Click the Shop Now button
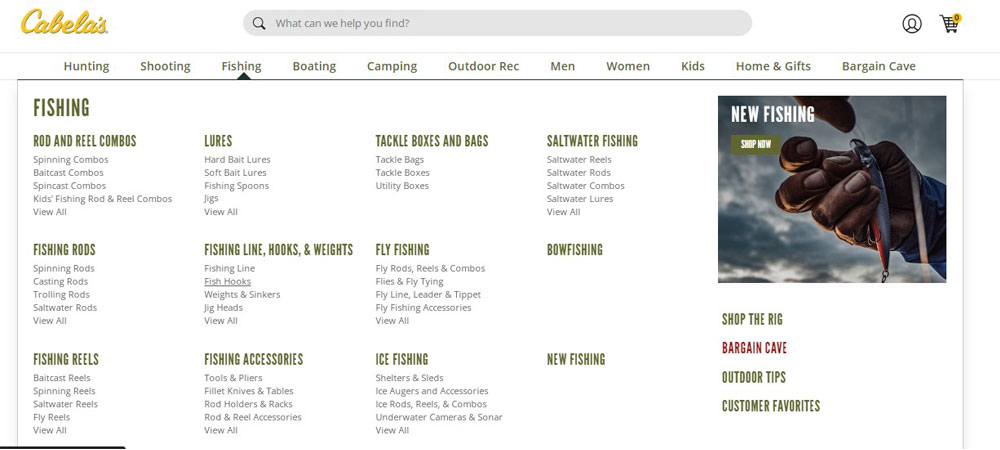 pos(755,144)
